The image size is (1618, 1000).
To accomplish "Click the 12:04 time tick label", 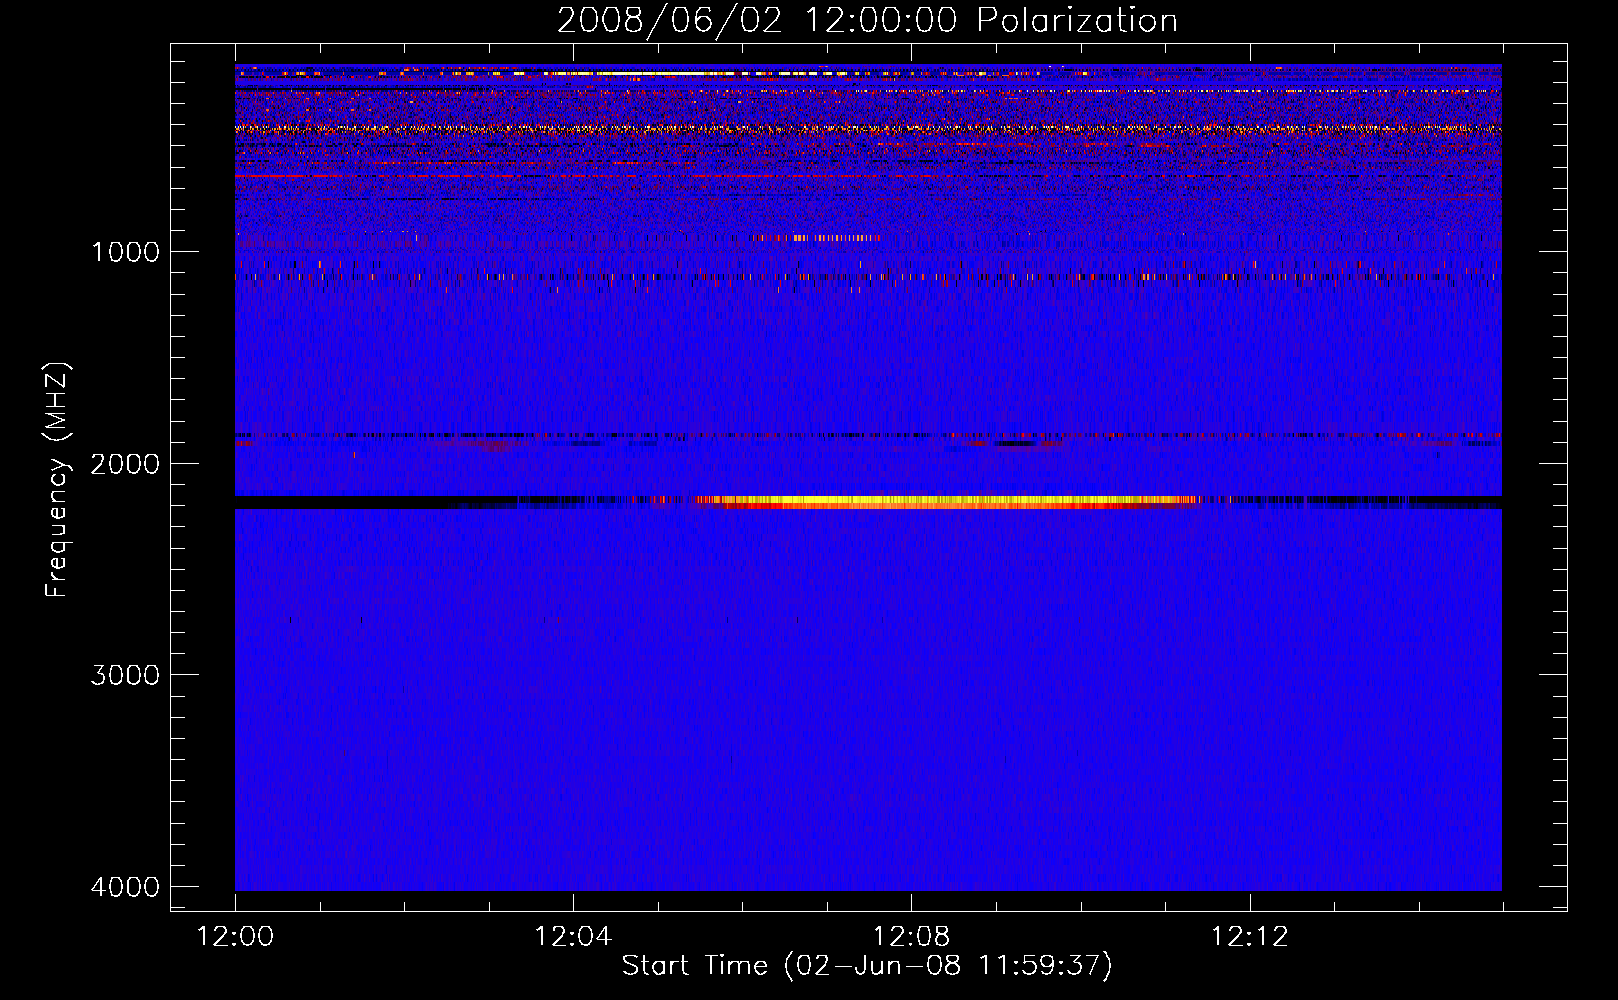I will 573,937.
